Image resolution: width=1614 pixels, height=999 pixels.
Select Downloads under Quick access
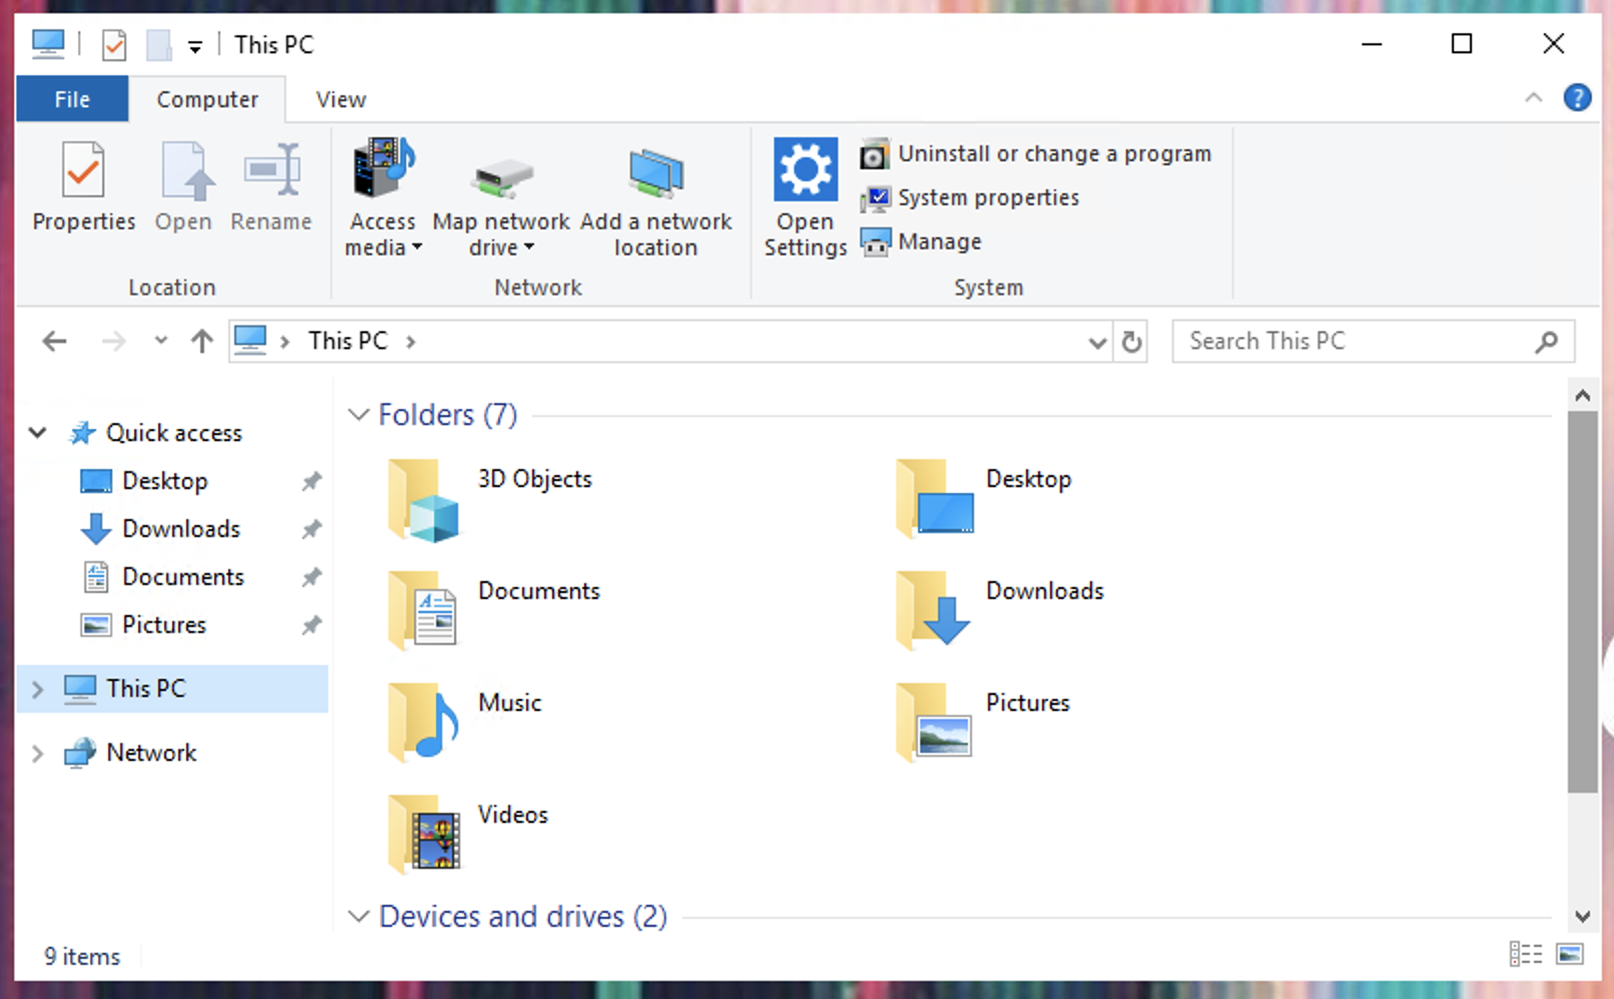(181, 529)
